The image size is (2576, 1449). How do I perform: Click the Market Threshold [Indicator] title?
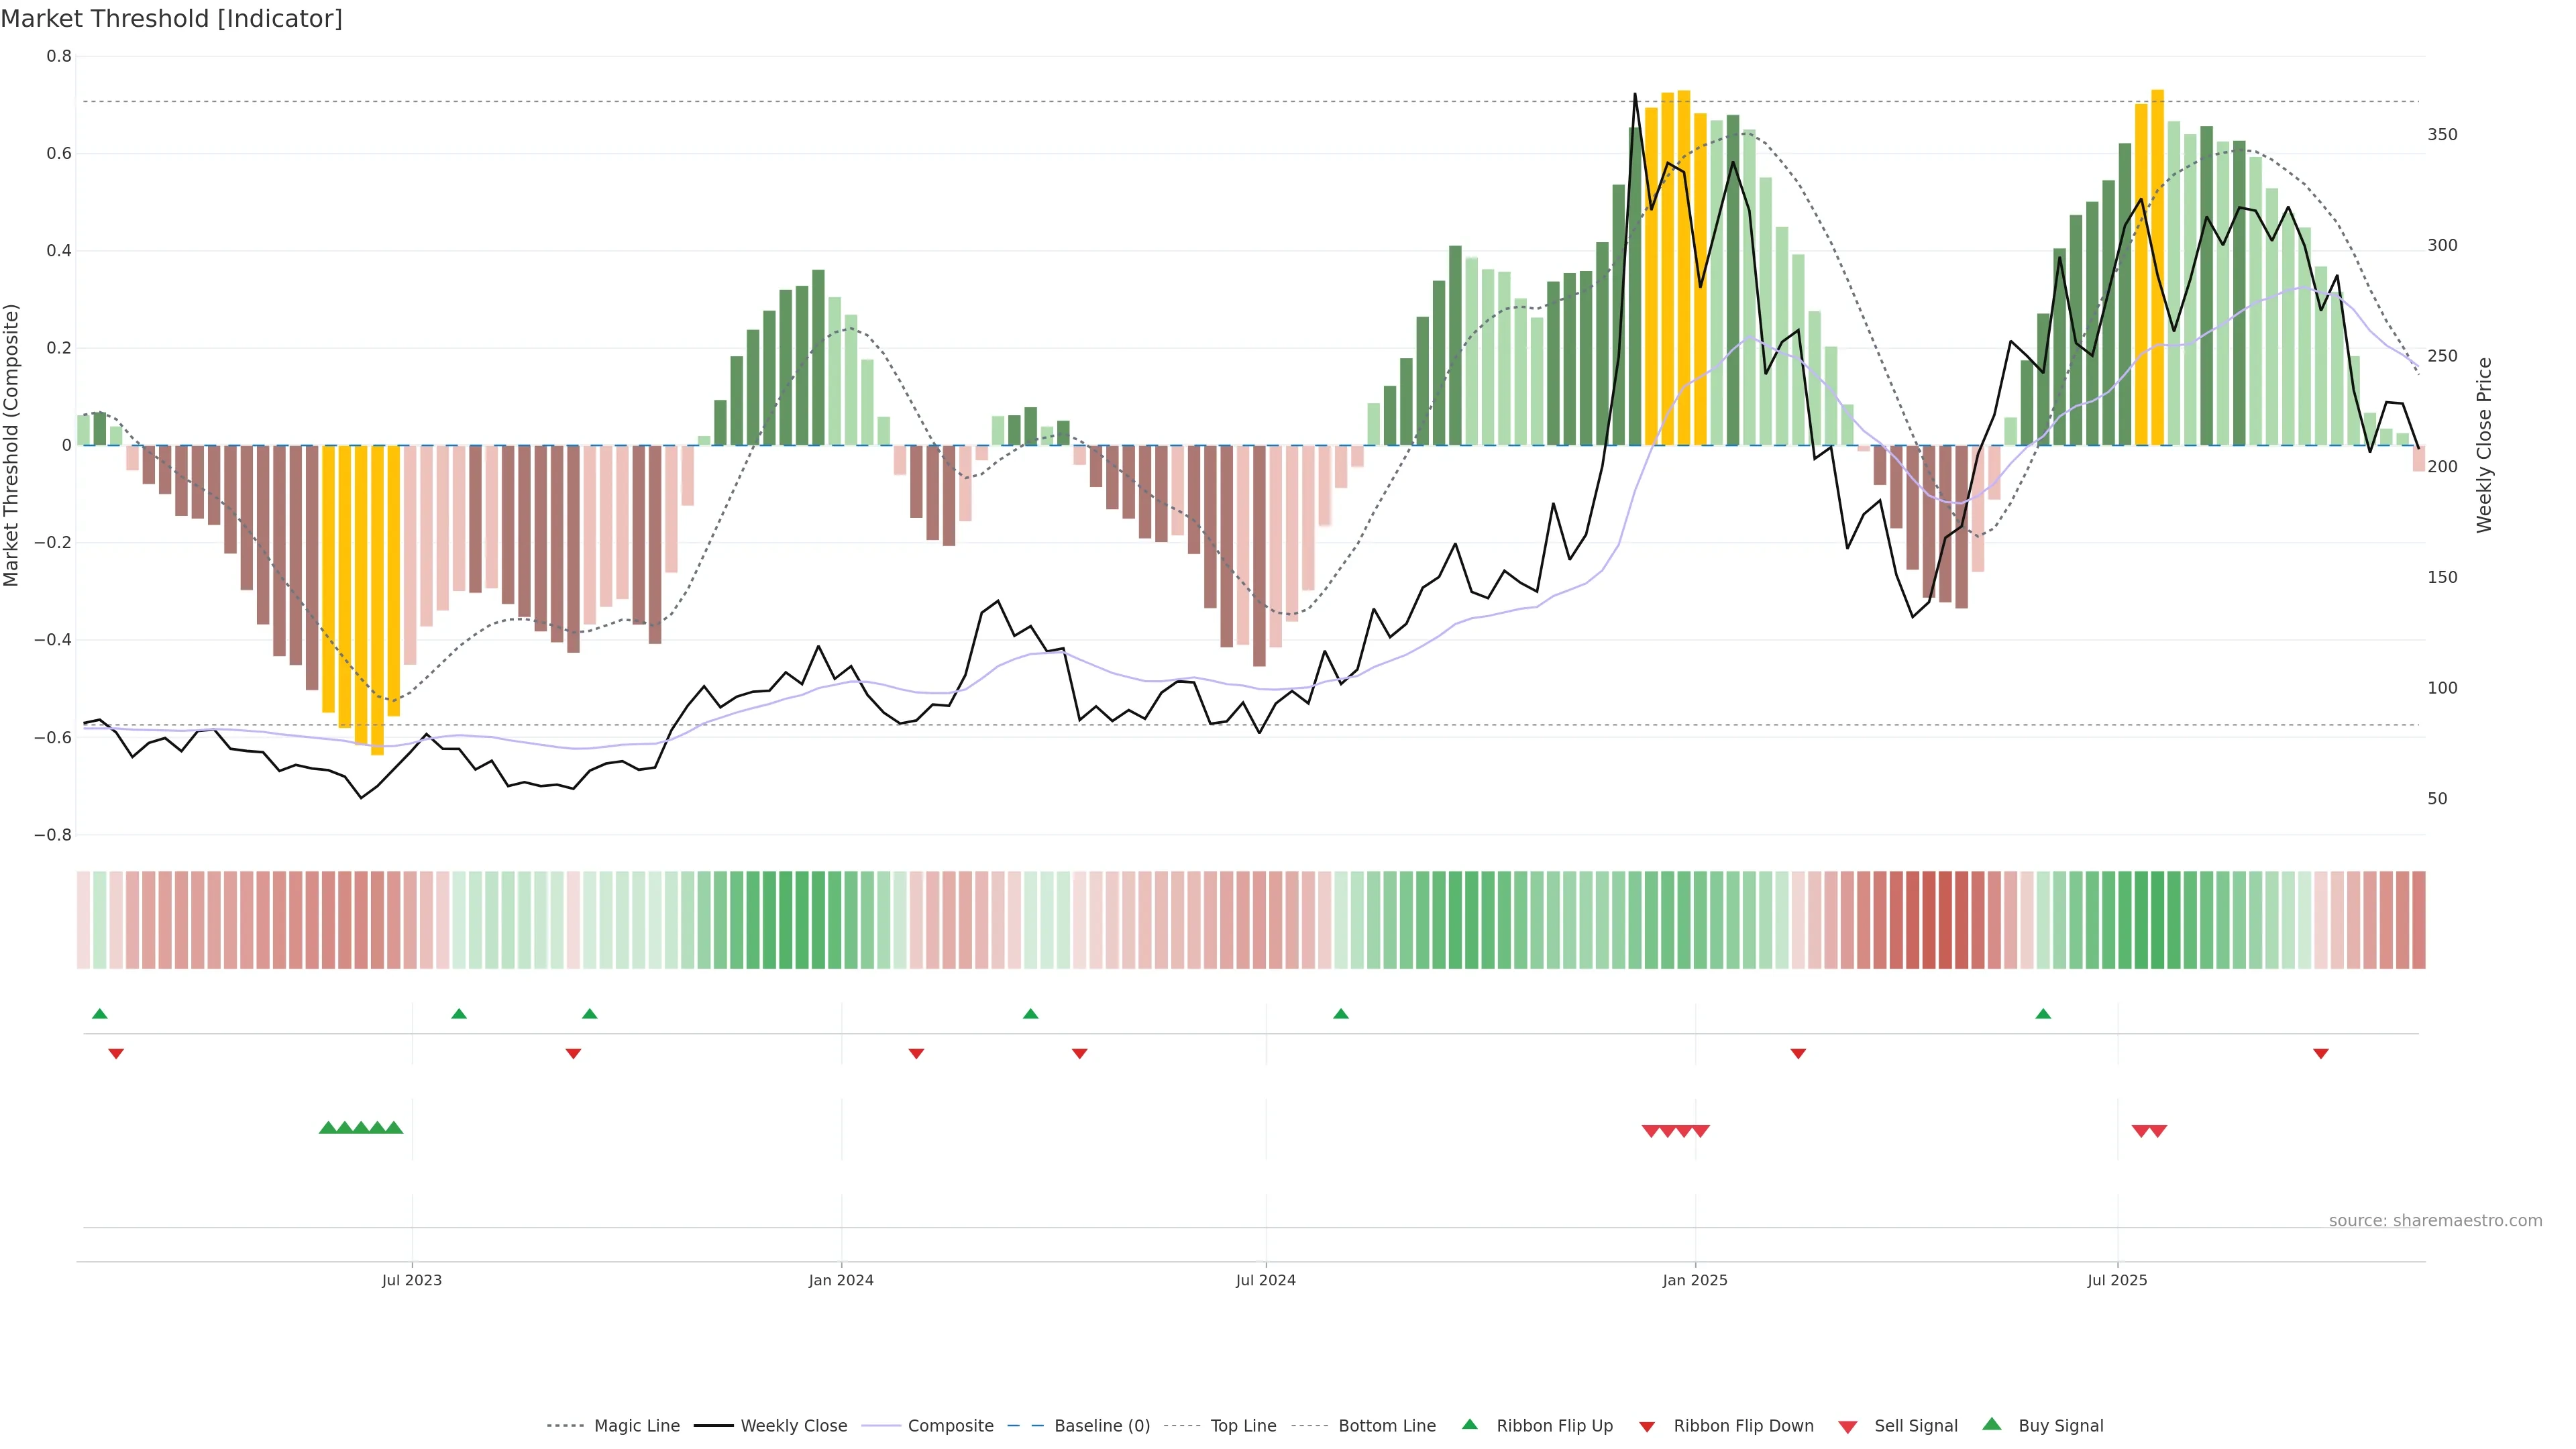tap(171, 19)
